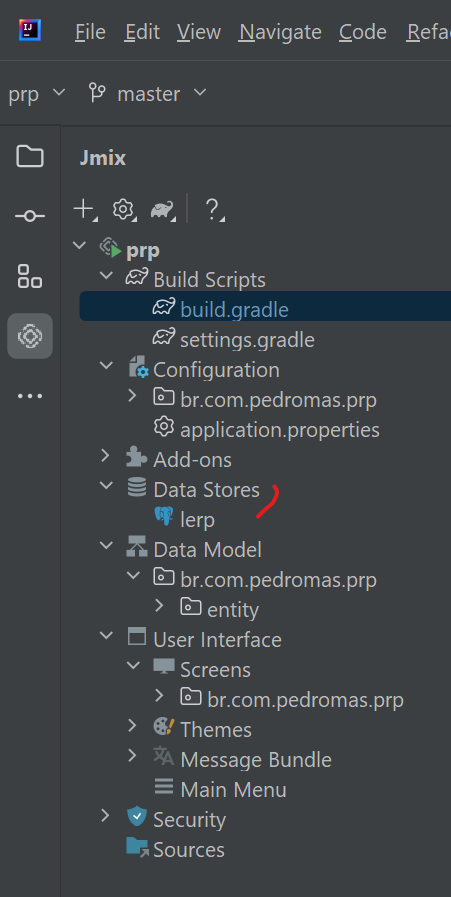Click the Main Menu hamburger icon

pyautogui.click(x=164, y=787)
